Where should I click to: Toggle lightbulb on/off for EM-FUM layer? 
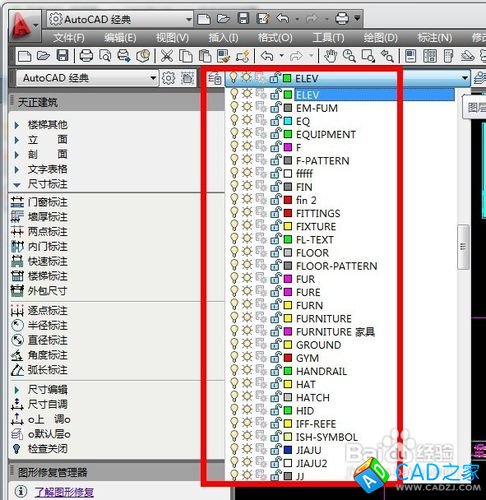tap(234, 107)
